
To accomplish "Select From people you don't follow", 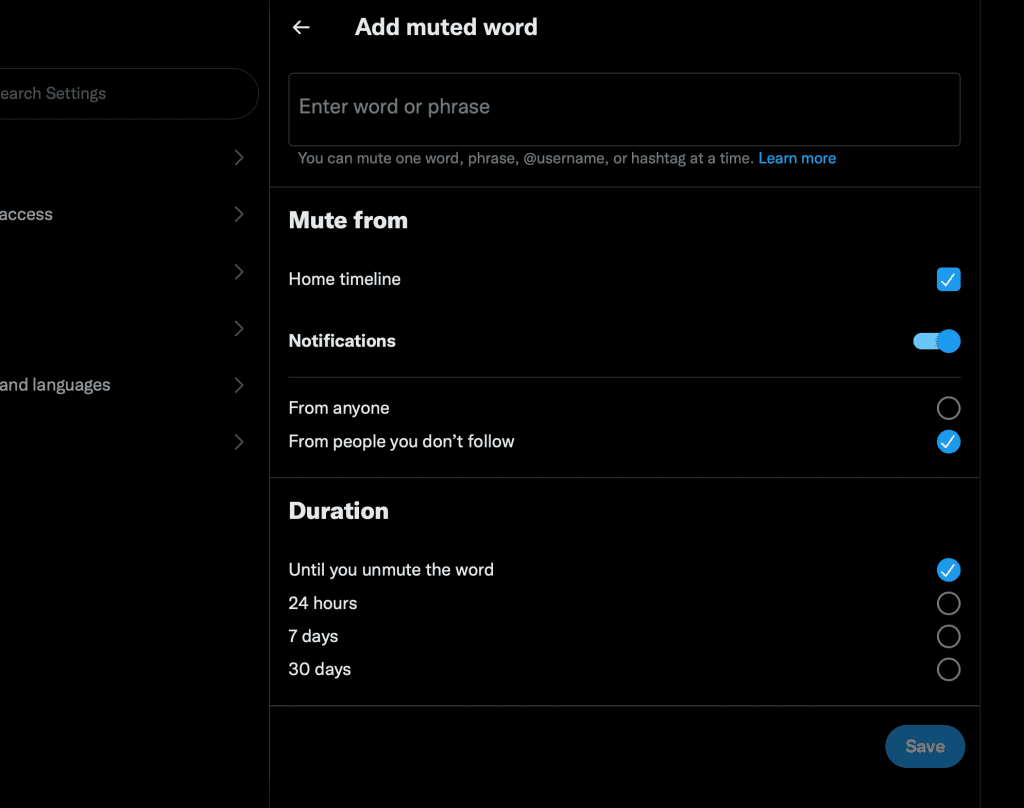I will (x=948, y=442).
